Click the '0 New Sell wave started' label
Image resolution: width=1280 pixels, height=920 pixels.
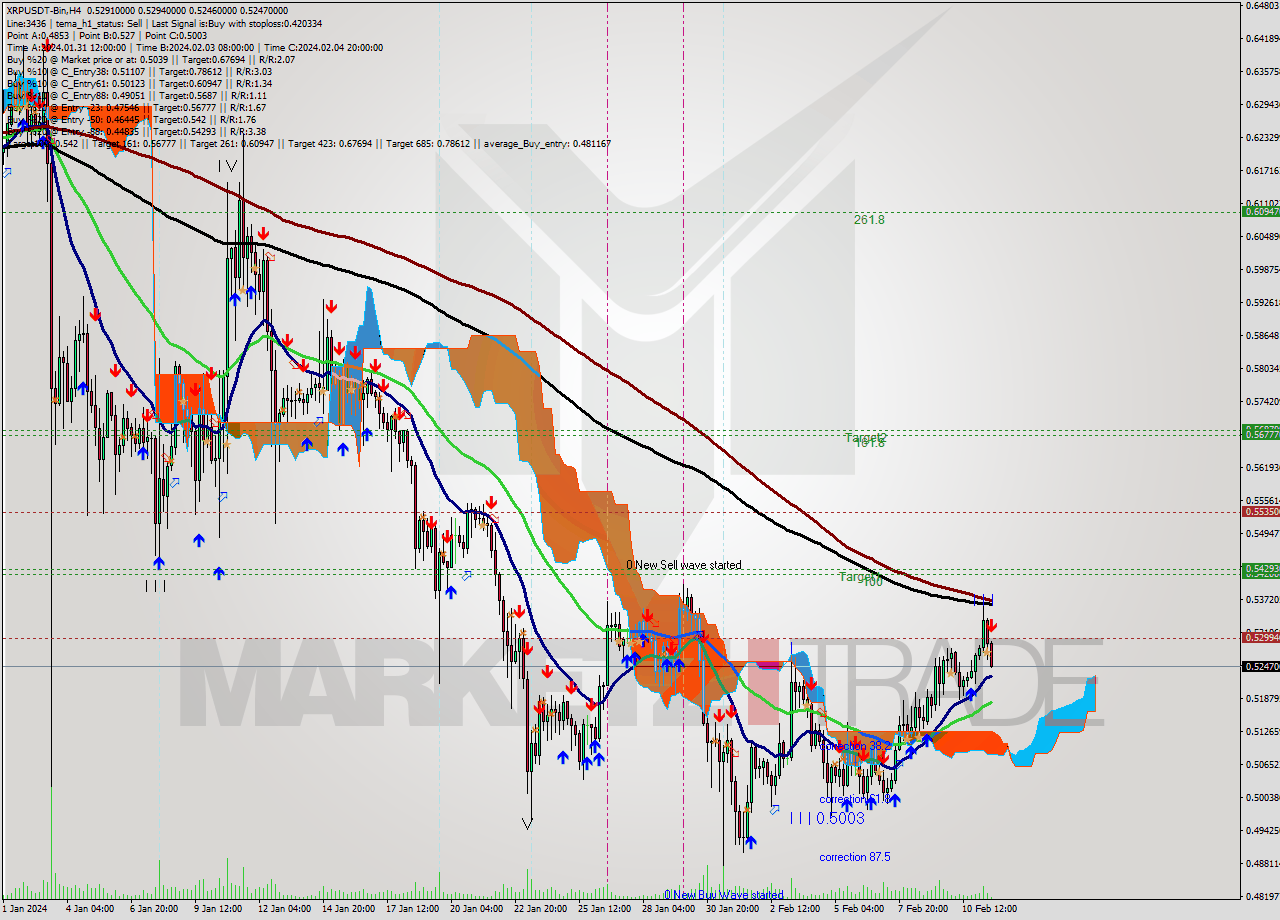(684, 565)
